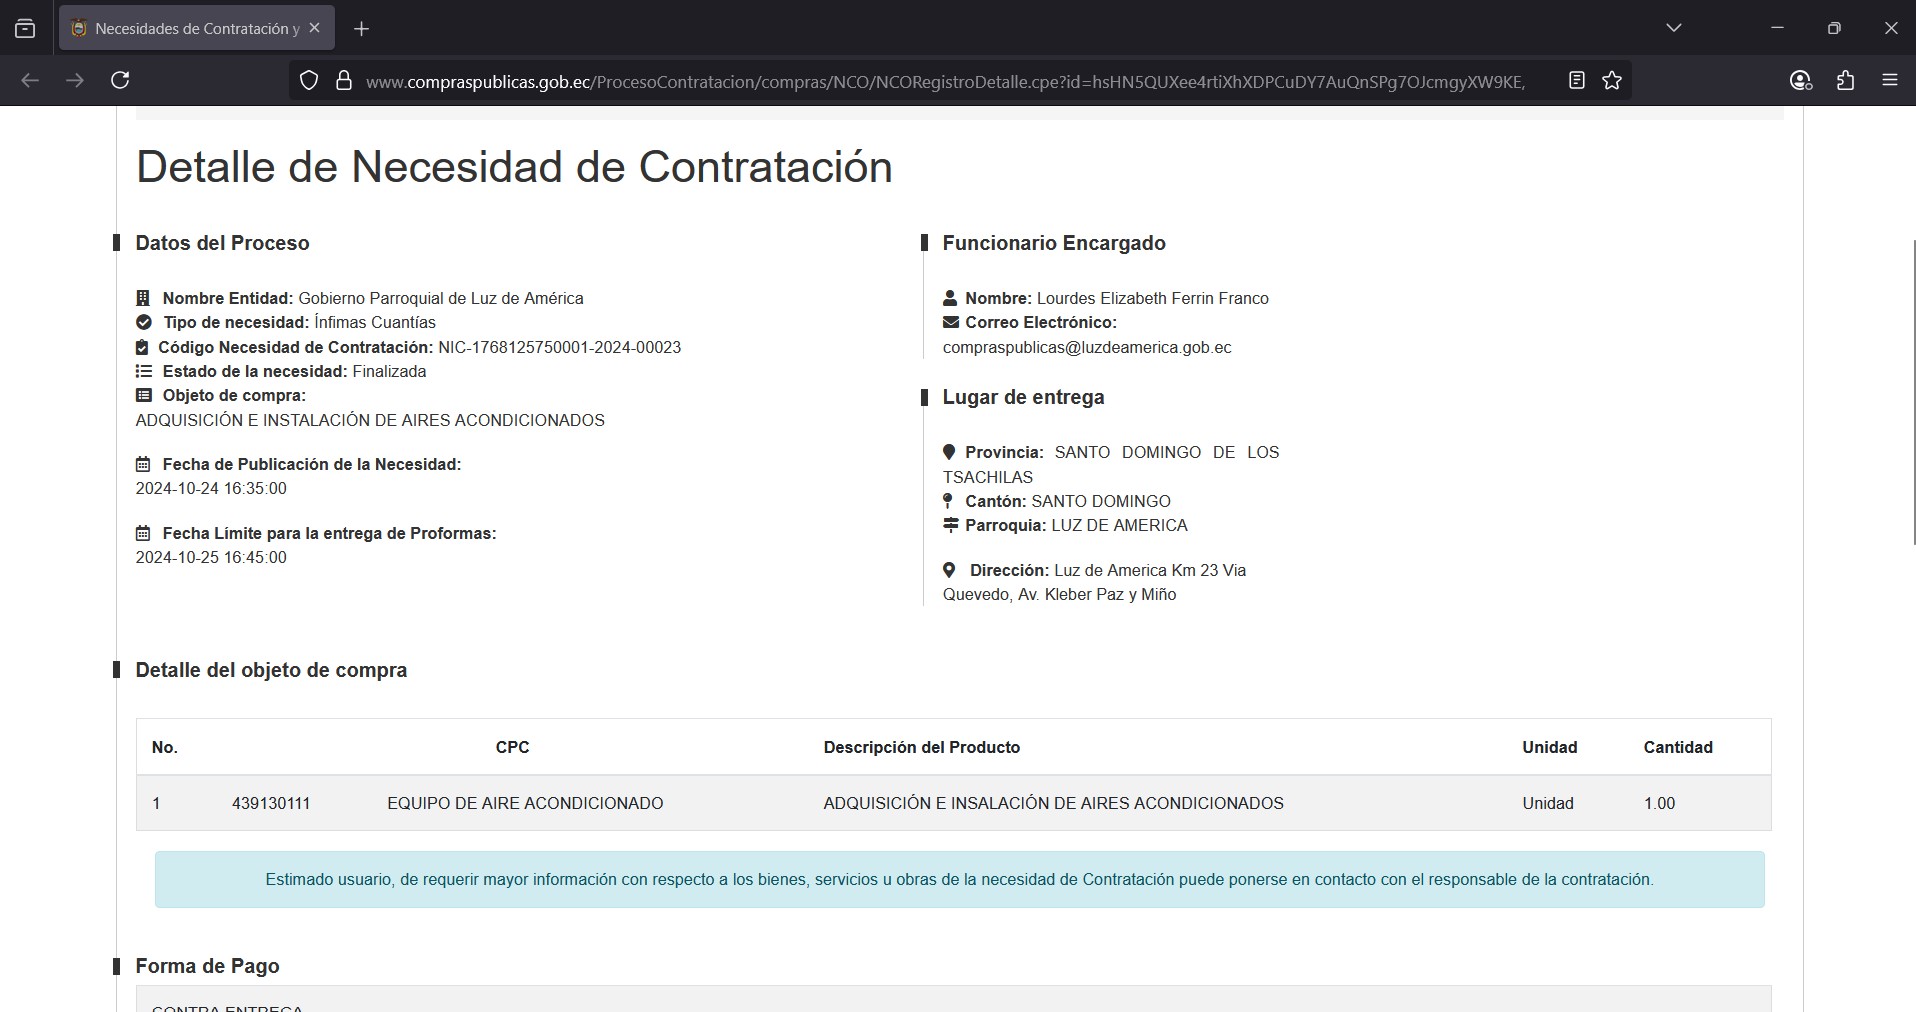The height and width of the screenshot is (1012, 1916).
Task: Click the CPC column header
Action: tap(512, 747)
